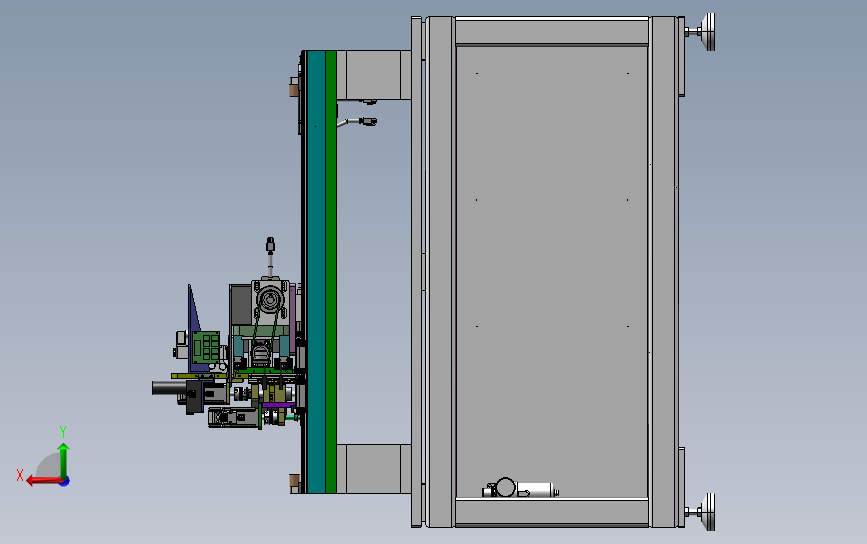The height and width of the screenshot is (544, 867).
Task: Select the blue triangular bracket part
Action: pyautogui.click(x=194, y=326)
